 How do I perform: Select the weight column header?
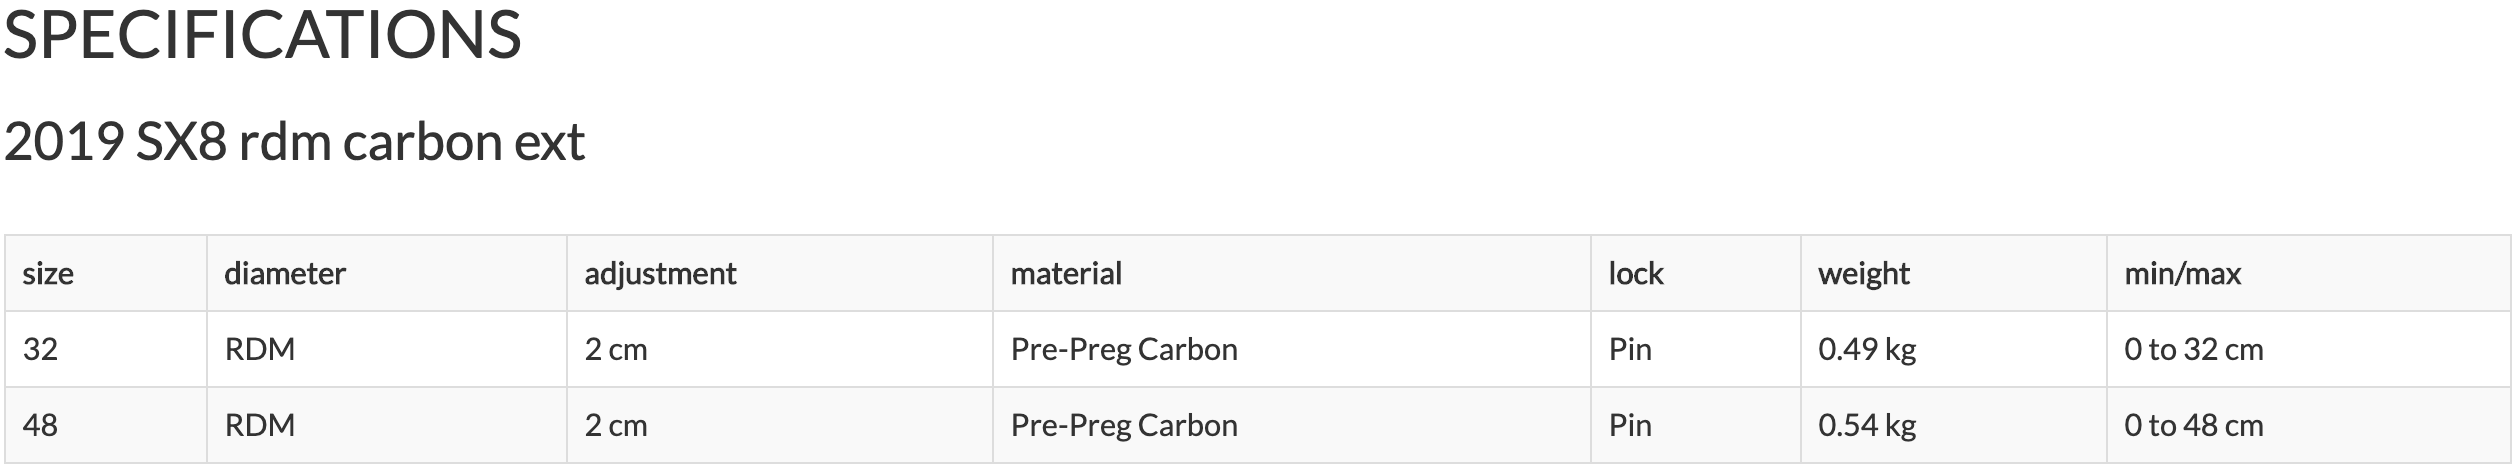1863,274
